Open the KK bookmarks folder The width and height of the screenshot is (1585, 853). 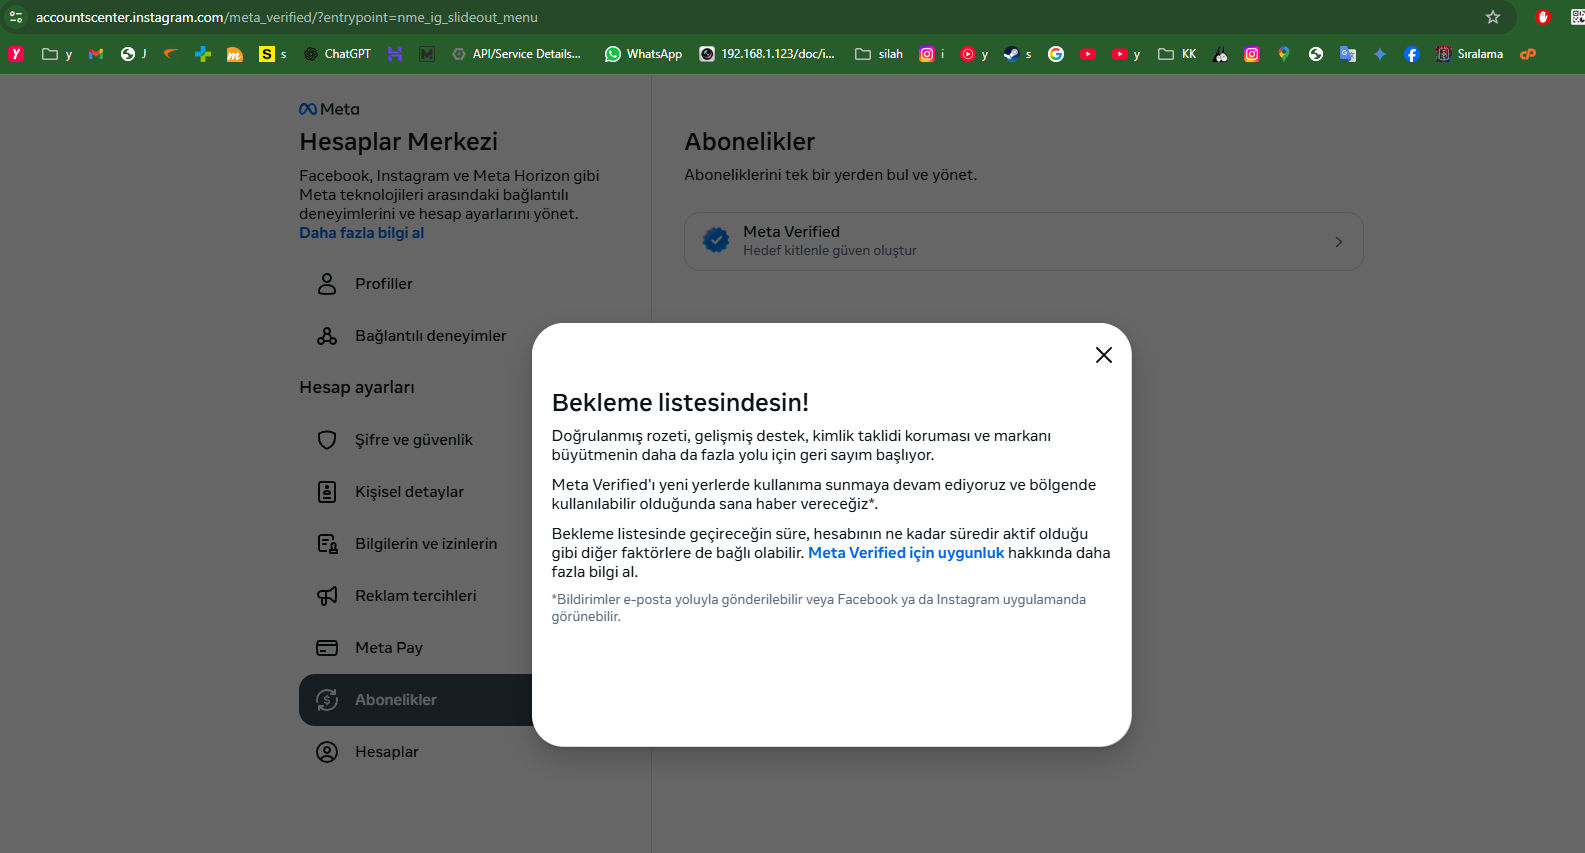coord(1177,54)
